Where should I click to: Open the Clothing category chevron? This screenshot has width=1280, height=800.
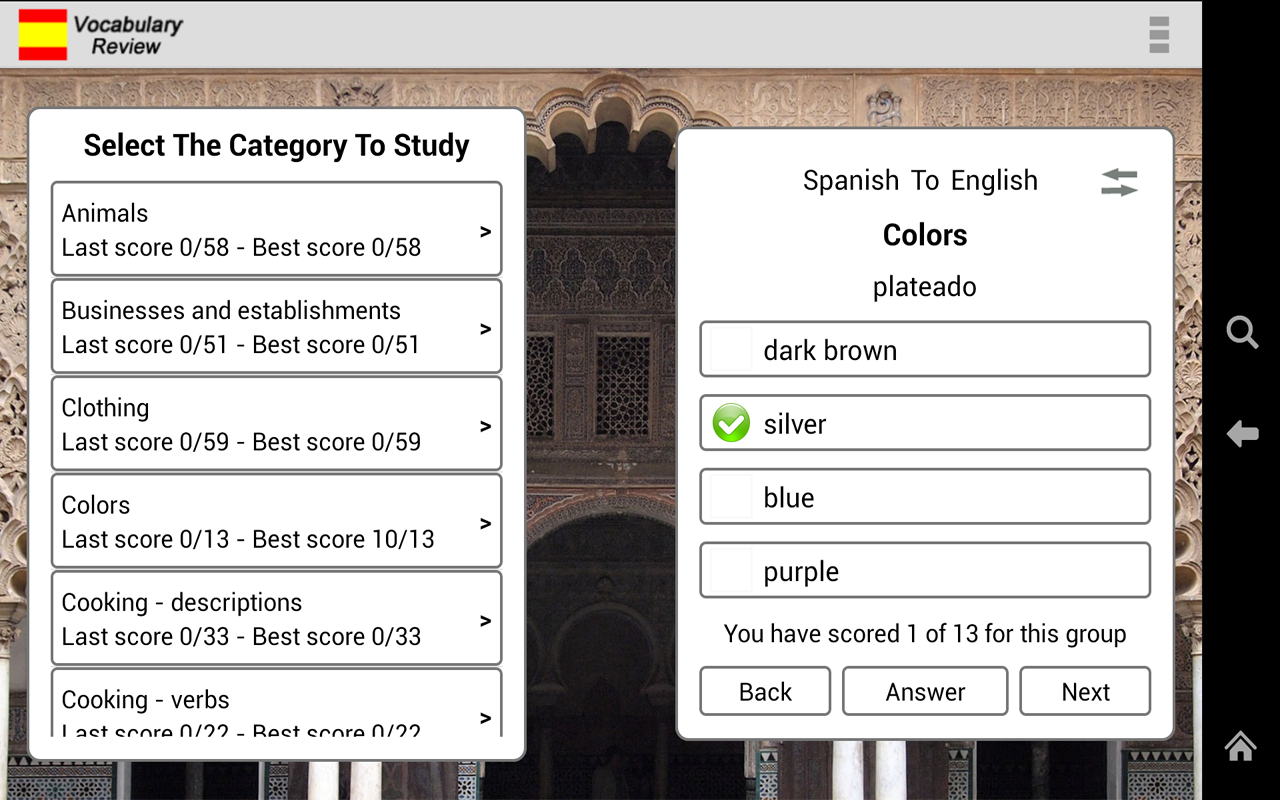485,423
